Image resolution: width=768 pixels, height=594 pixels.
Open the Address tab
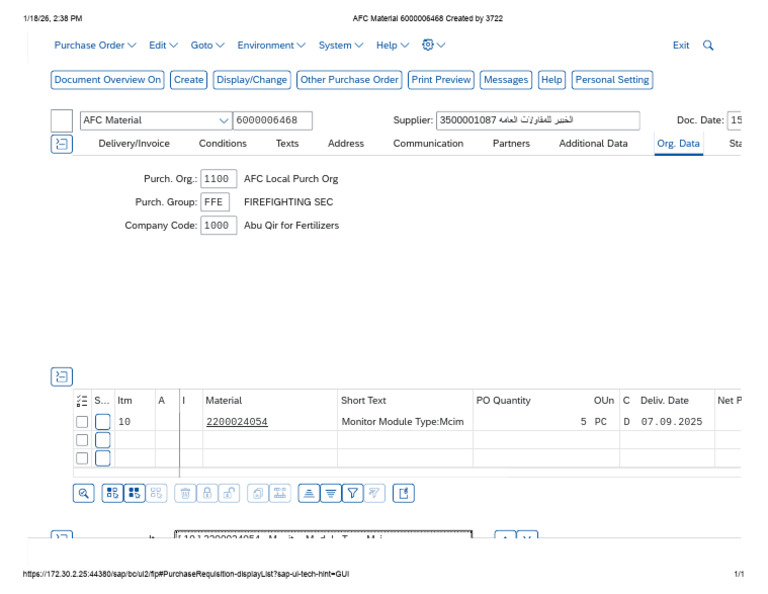(346, 143)
